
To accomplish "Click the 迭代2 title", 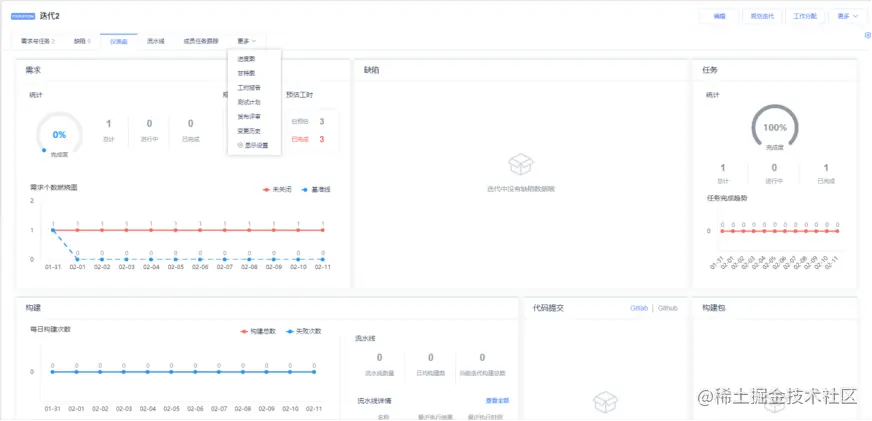I will 49,16.
